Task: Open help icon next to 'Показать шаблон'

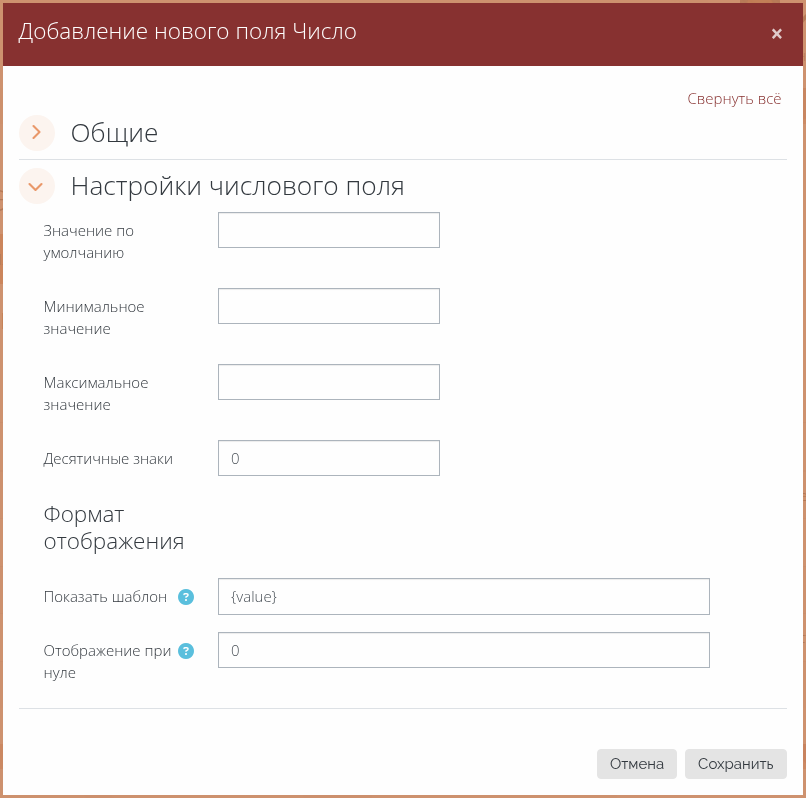Action: 185,597
